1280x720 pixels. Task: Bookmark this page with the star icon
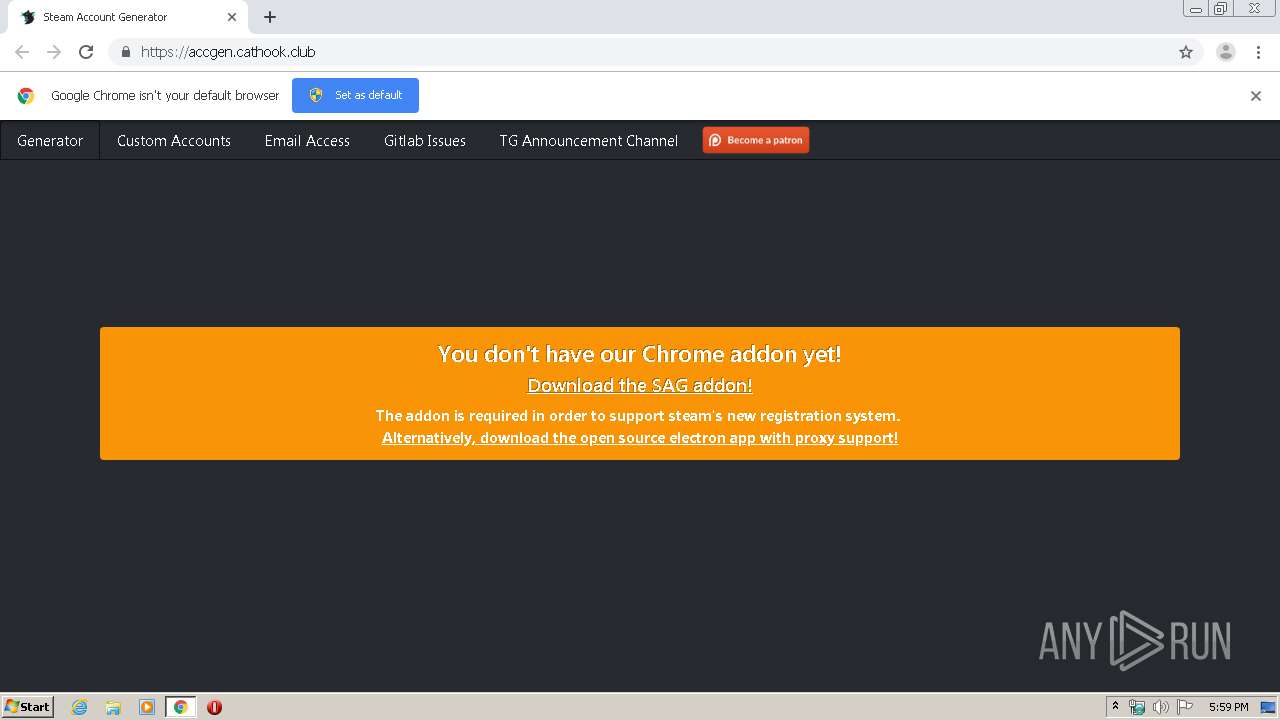pos(1186,52)
